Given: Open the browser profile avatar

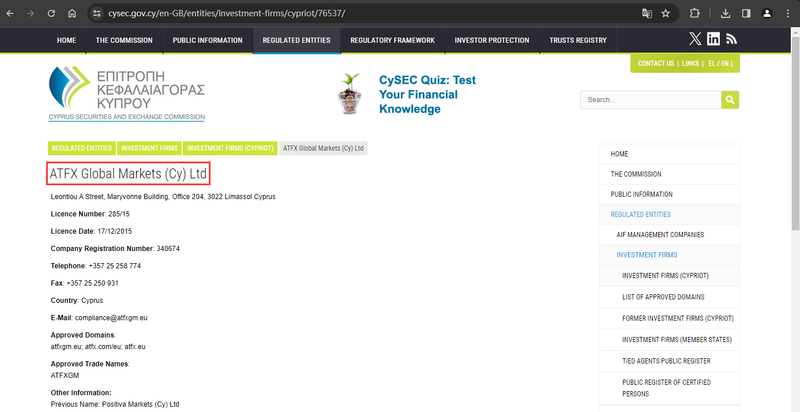Looking at the screenshot, I should point(767,14).
